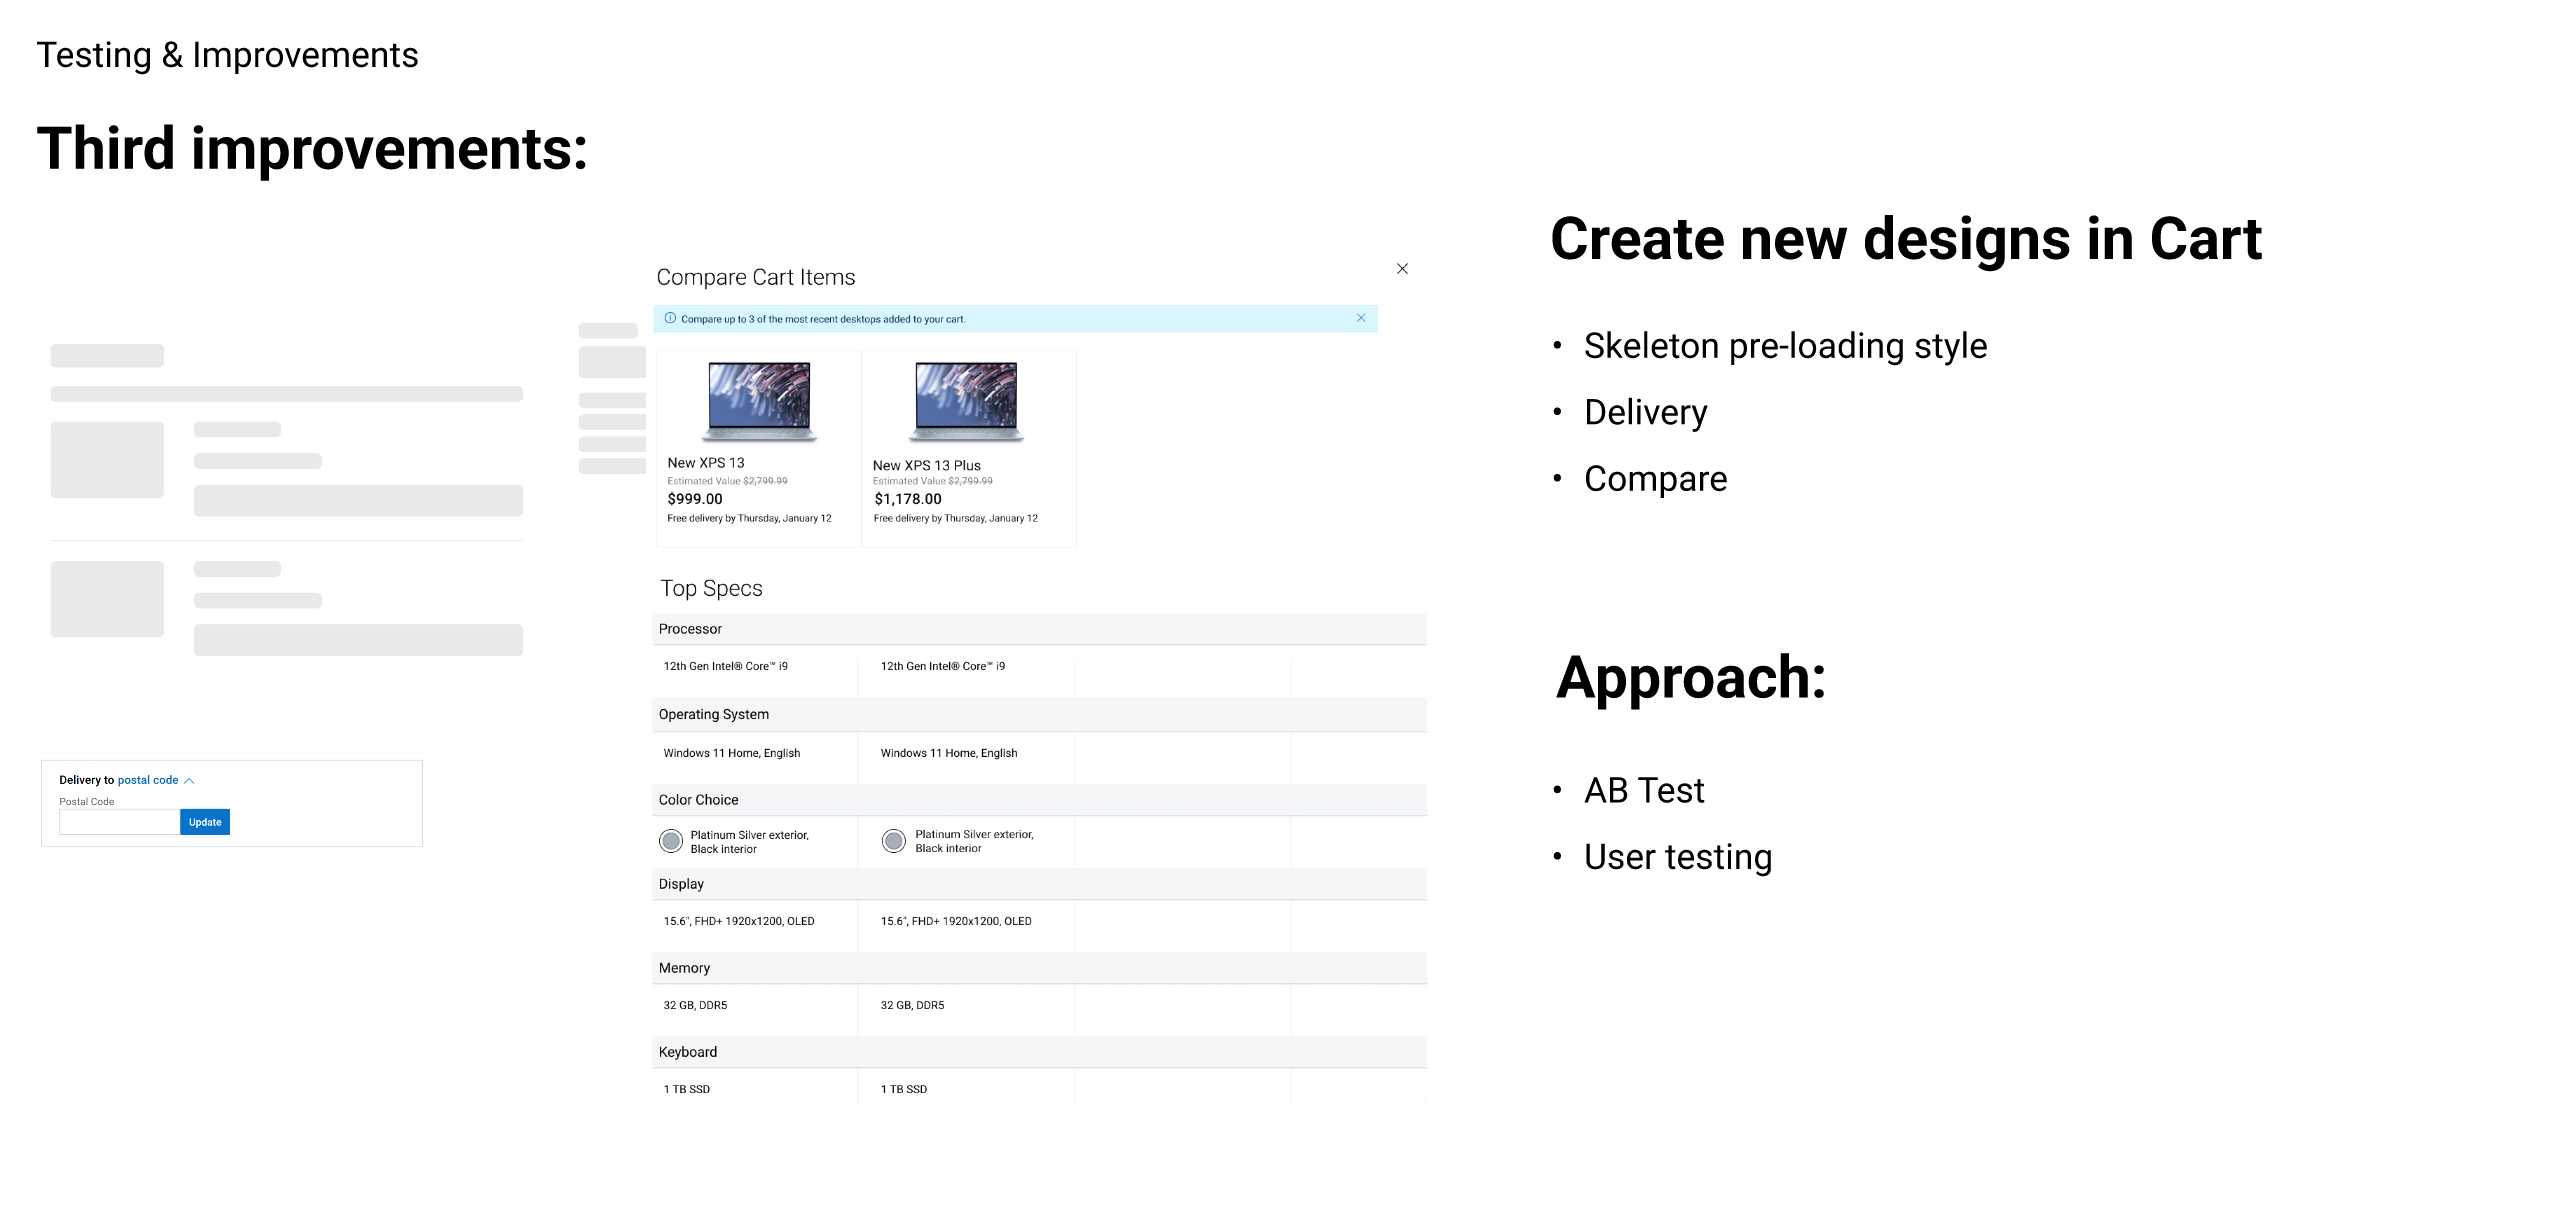Click the Top Specs heading
Screen dimensions: 2566x1229
[711, 589]
